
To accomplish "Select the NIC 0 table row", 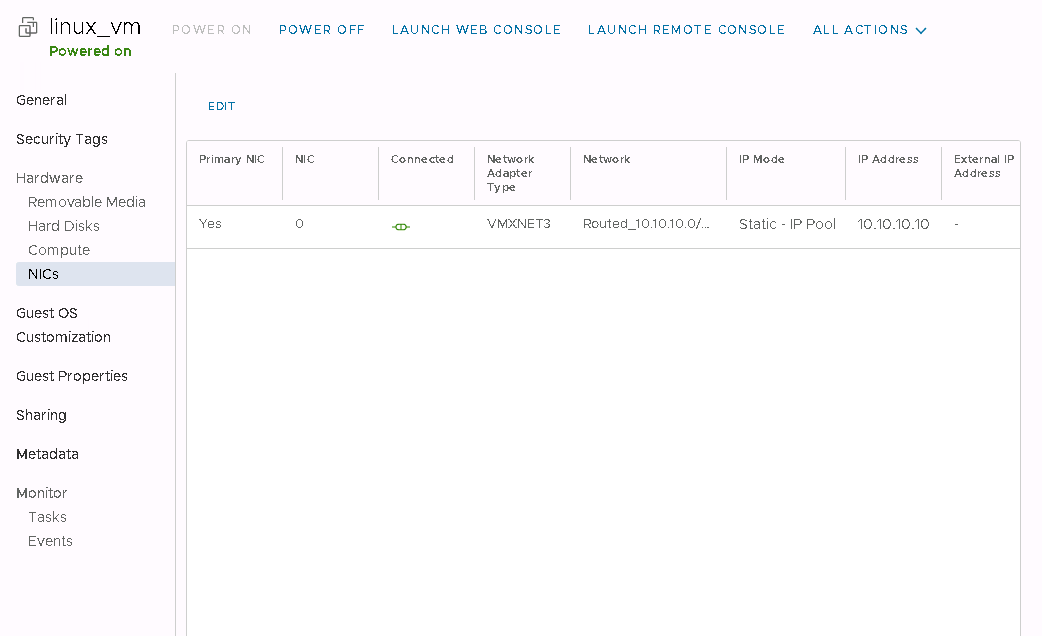I will coord(602,225).
